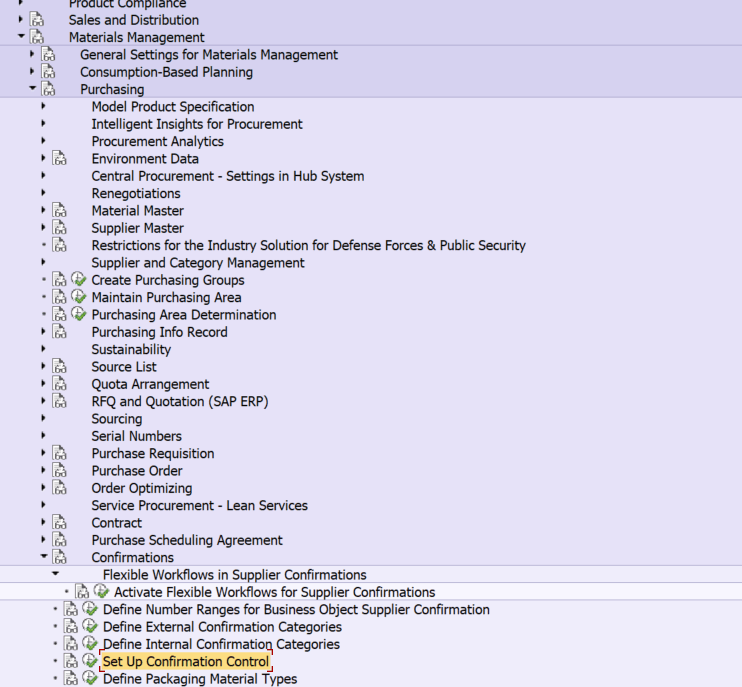
Task: Select RFQ and Quotation (SAP ERP) entry
Action: click(180, 402)
